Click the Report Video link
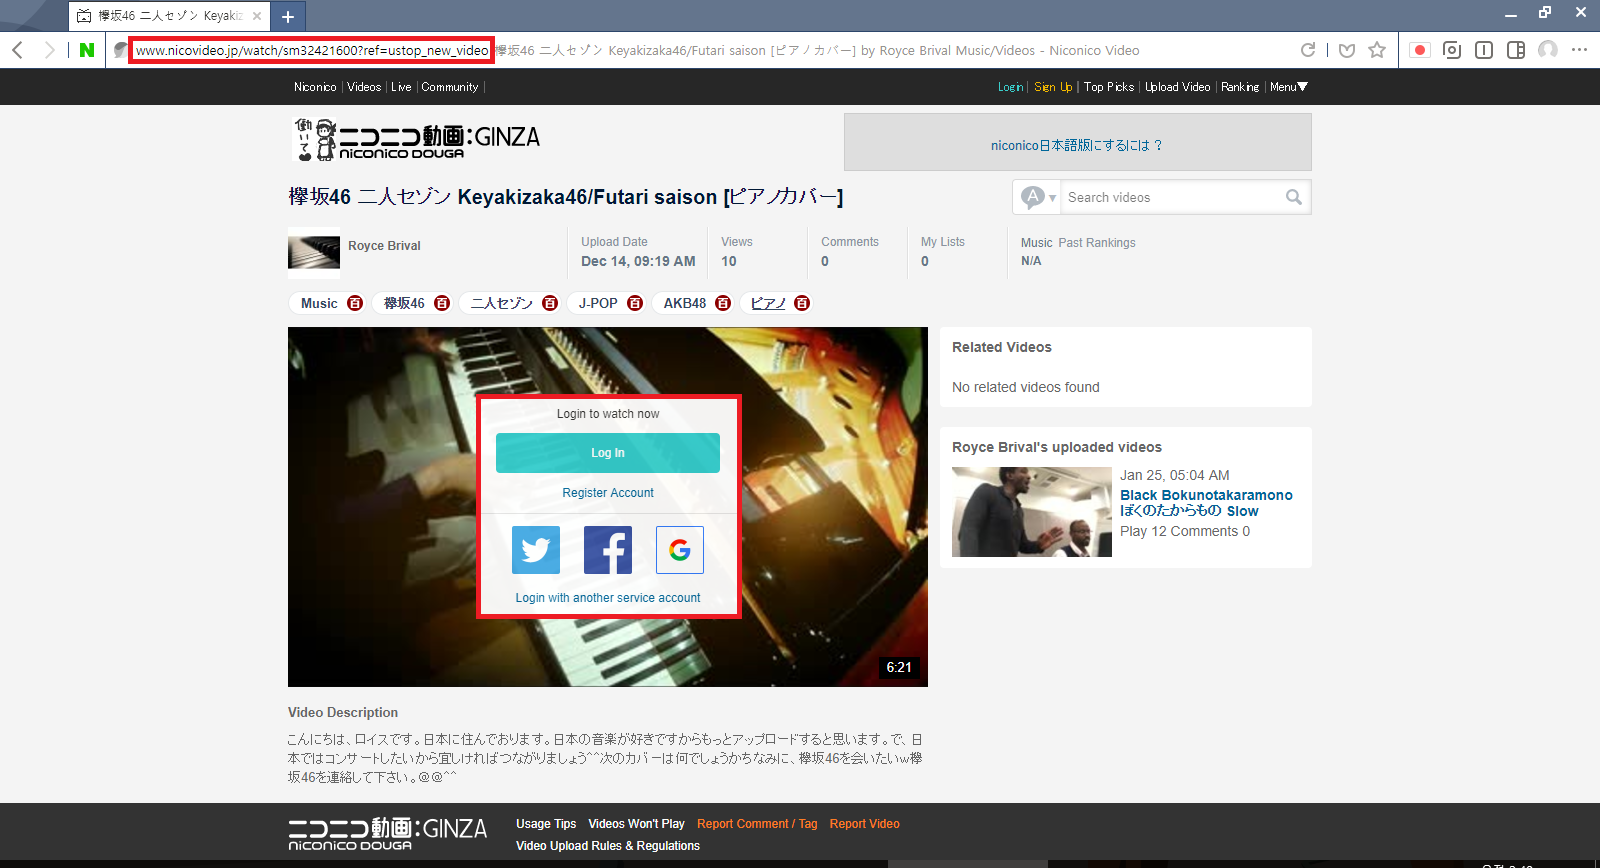This screenshot has height=868, width=1600. pos(864,824)
